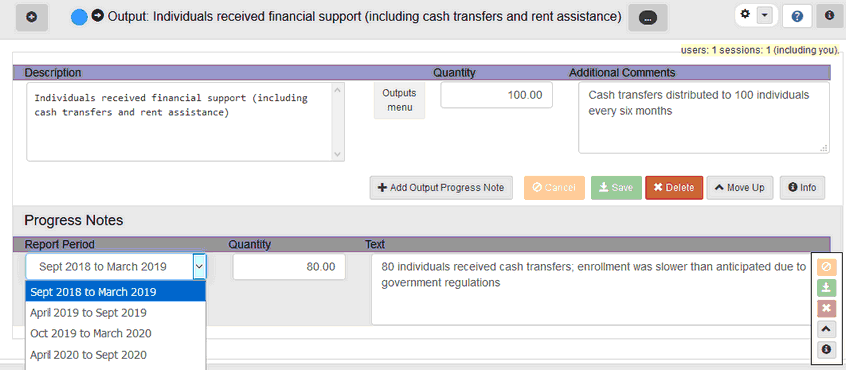Open the help question mark icon
Image resolution: width=846 pixels, height=370 pixels.
pyautogui.click(x=797, y=17)
